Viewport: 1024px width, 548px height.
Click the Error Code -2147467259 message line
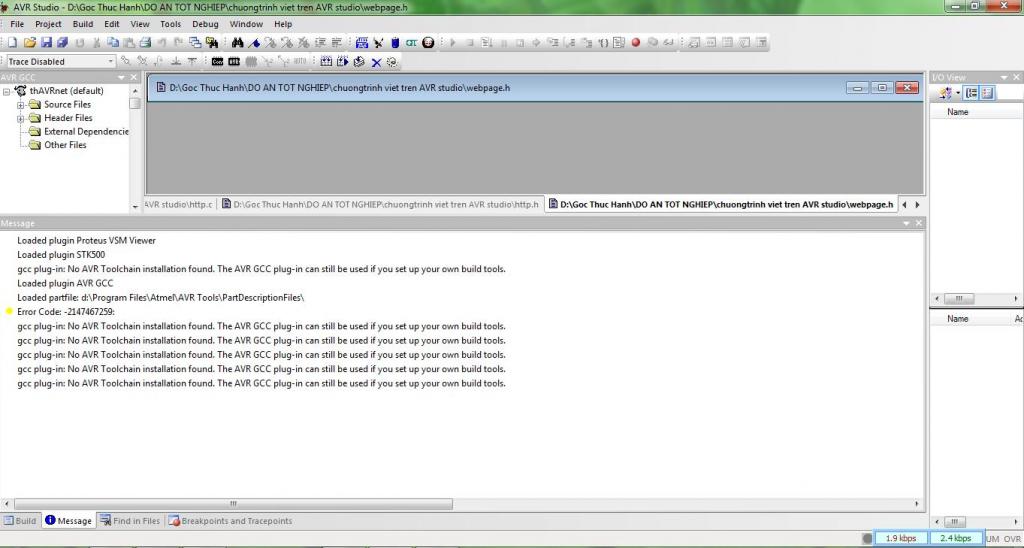(66, 312)
